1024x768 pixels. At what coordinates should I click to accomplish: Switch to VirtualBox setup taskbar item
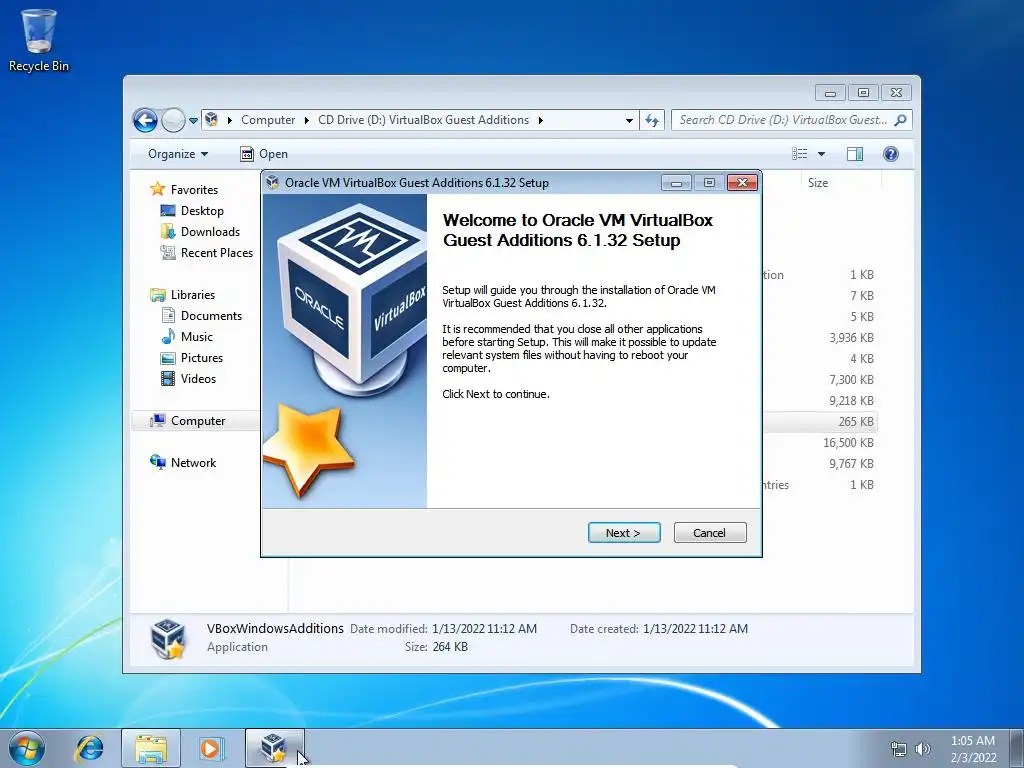tap(274, 748)
